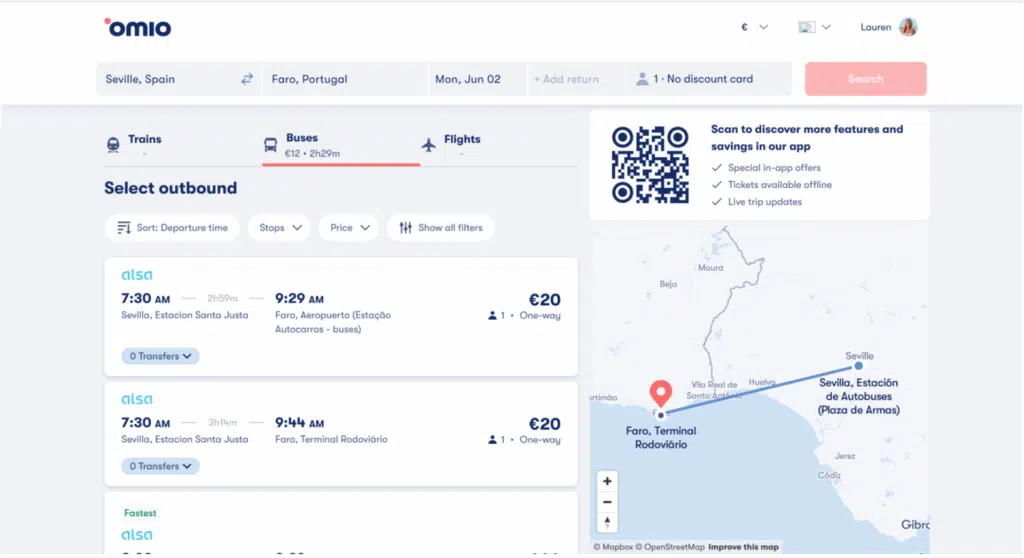The height and width of the screenshot is (558, 1024).
Task: Click the Improve this map link
Action: point(743,547)
